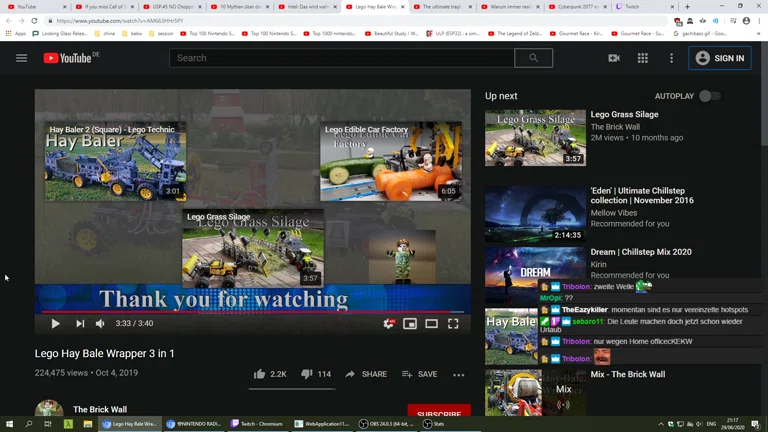Switch to the Cyberpunk 2077 tab
This screenshot has height=432, width=768.
pyautogui.click(x=578, y=7)
